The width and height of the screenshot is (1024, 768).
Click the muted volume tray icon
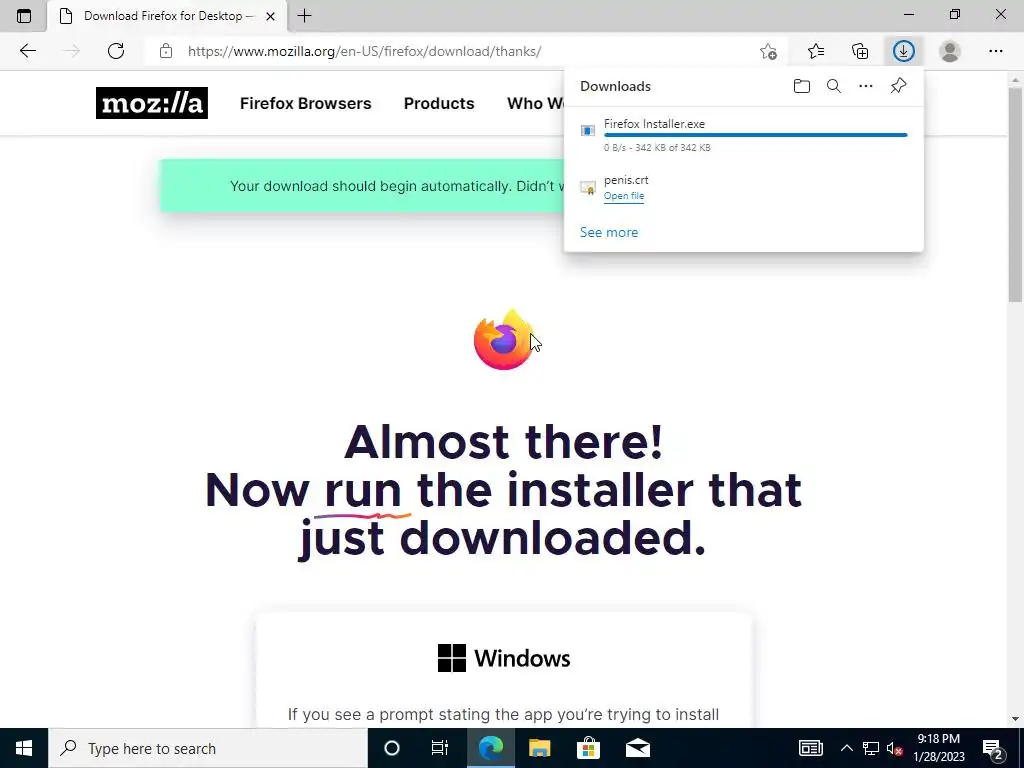pyautogui.click(x=895, y=748)
